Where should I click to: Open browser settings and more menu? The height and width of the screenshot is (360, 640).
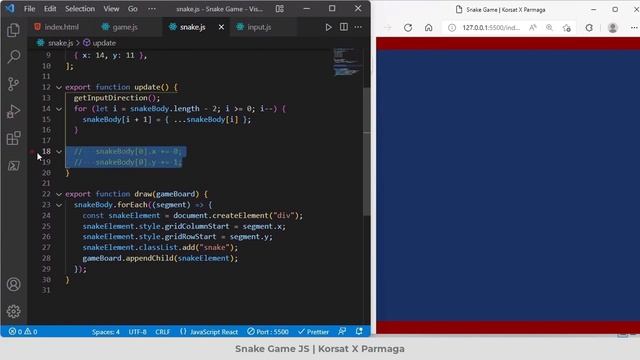[x=634, y=28]
